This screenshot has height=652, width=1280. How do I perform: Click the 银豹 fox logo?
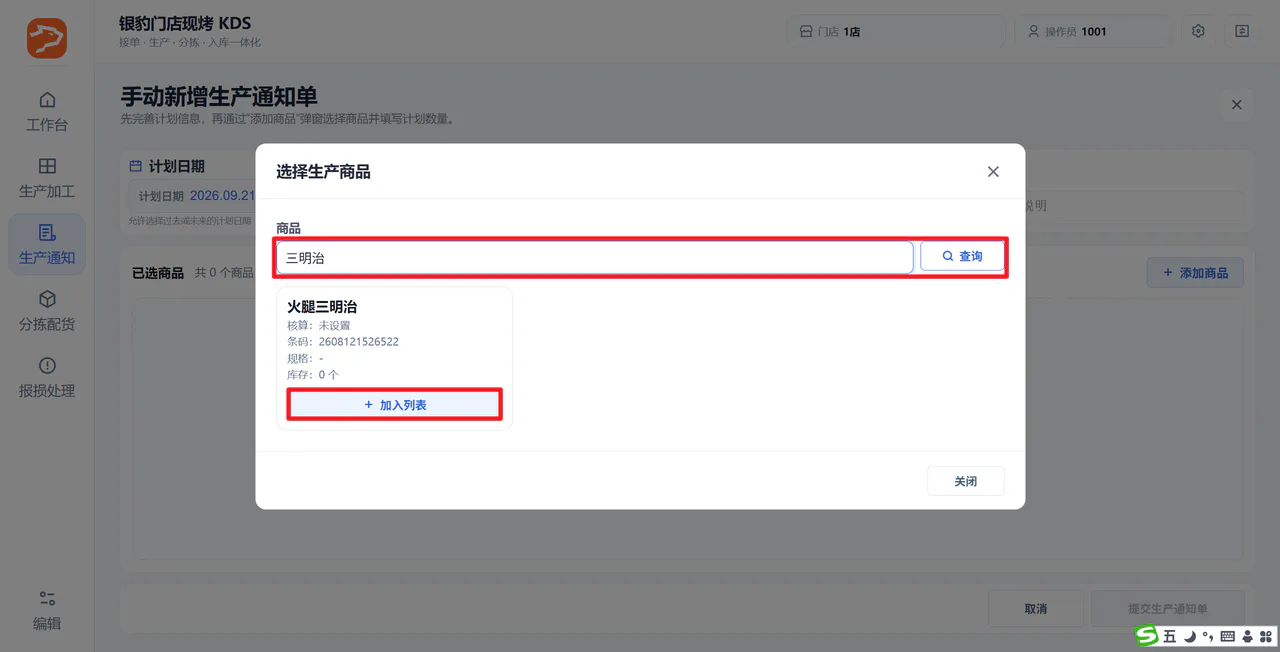(x=47, y=38)
